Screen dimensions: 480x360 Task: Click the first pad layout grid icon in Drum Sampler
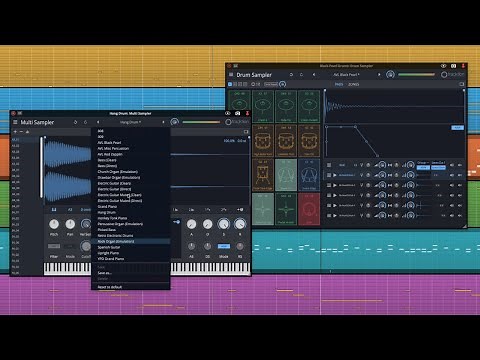coord(230,84)
